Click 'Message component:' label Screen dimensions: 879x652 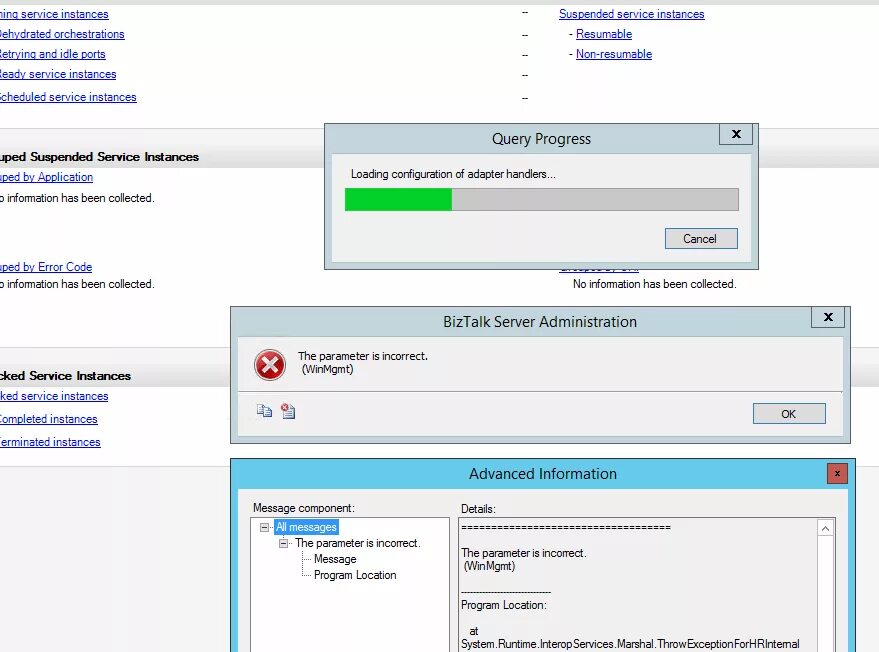pos(303,508)
